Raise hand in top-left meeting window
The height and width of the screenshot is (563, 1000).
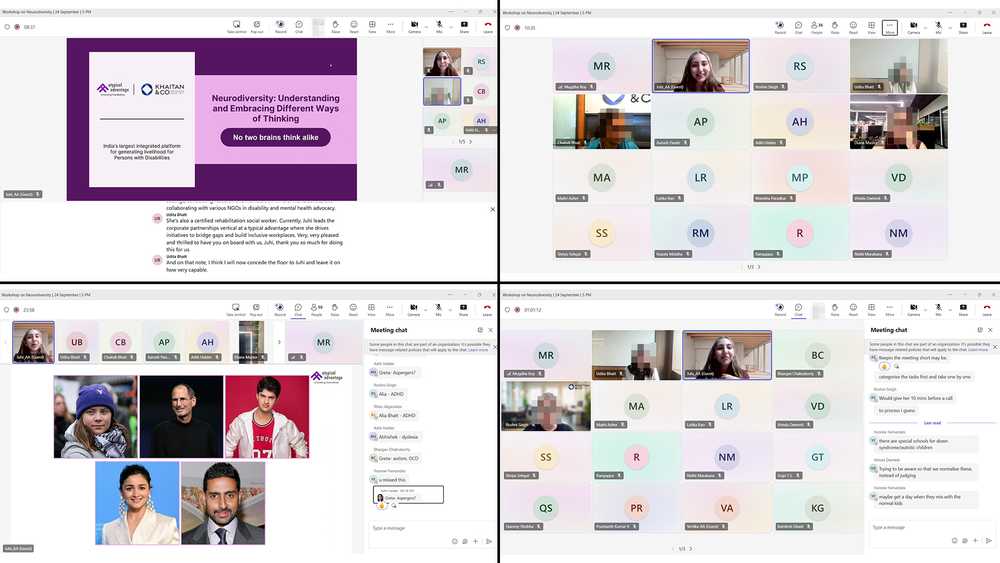[335, 27]
